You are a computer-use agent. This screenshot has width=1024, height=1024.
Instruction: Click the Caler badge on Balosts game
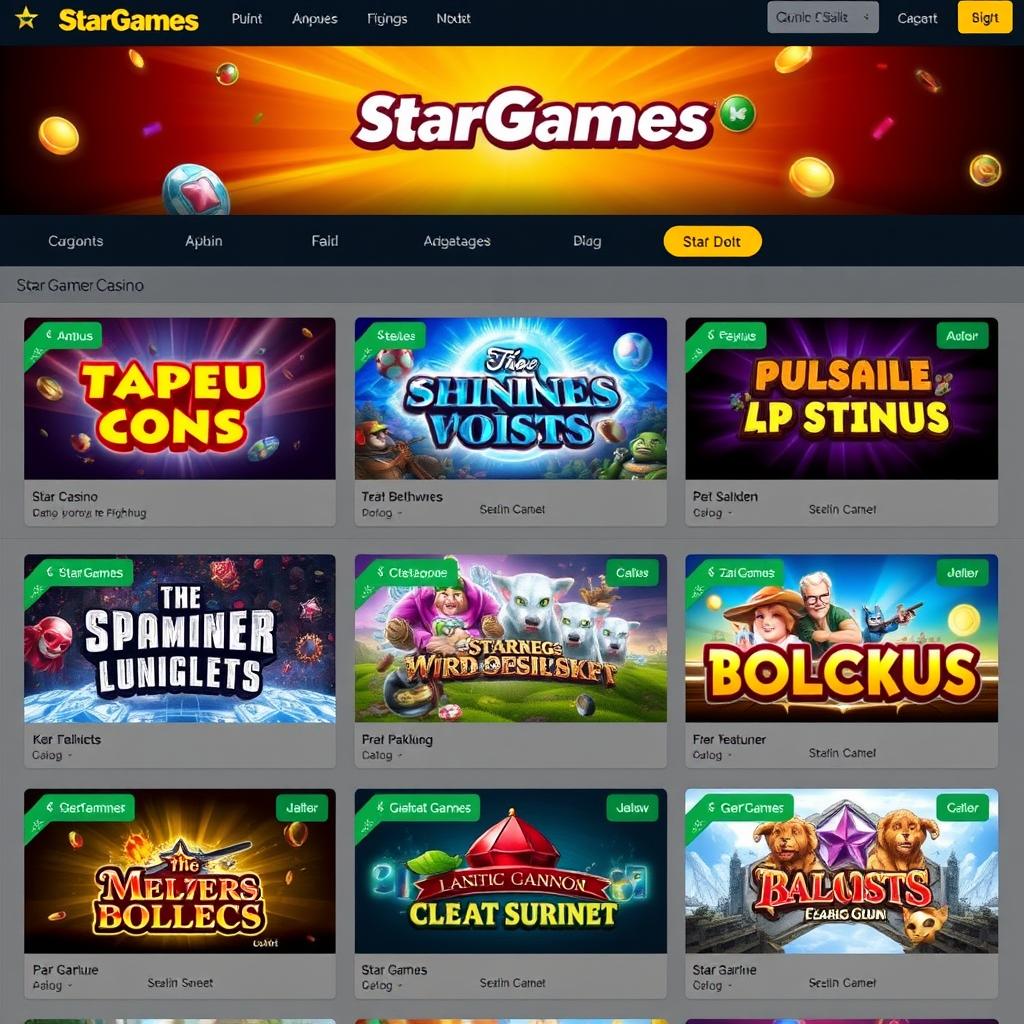(962, 808)
